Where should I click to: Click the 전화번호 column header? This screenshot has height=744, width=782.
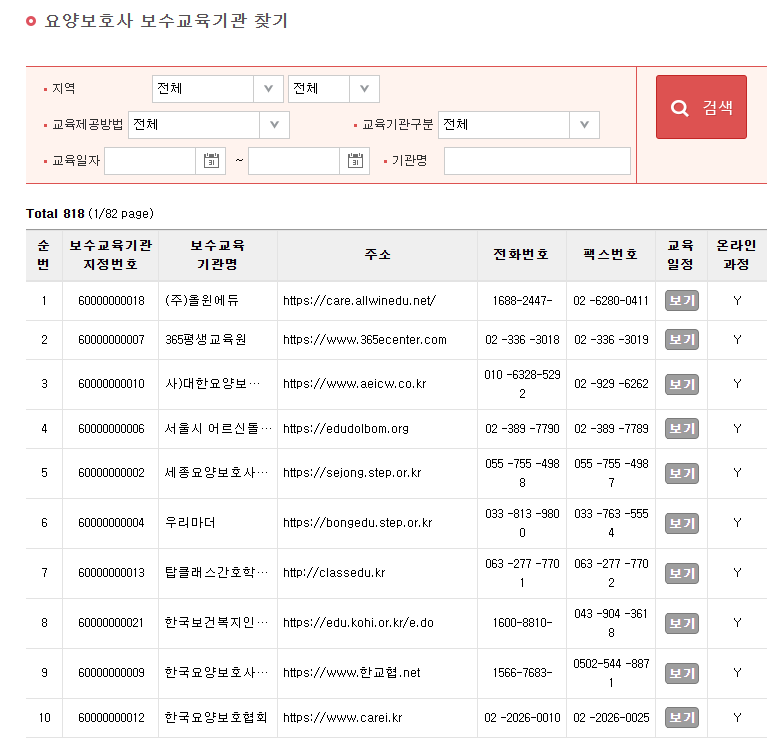(x=521, y=255)
